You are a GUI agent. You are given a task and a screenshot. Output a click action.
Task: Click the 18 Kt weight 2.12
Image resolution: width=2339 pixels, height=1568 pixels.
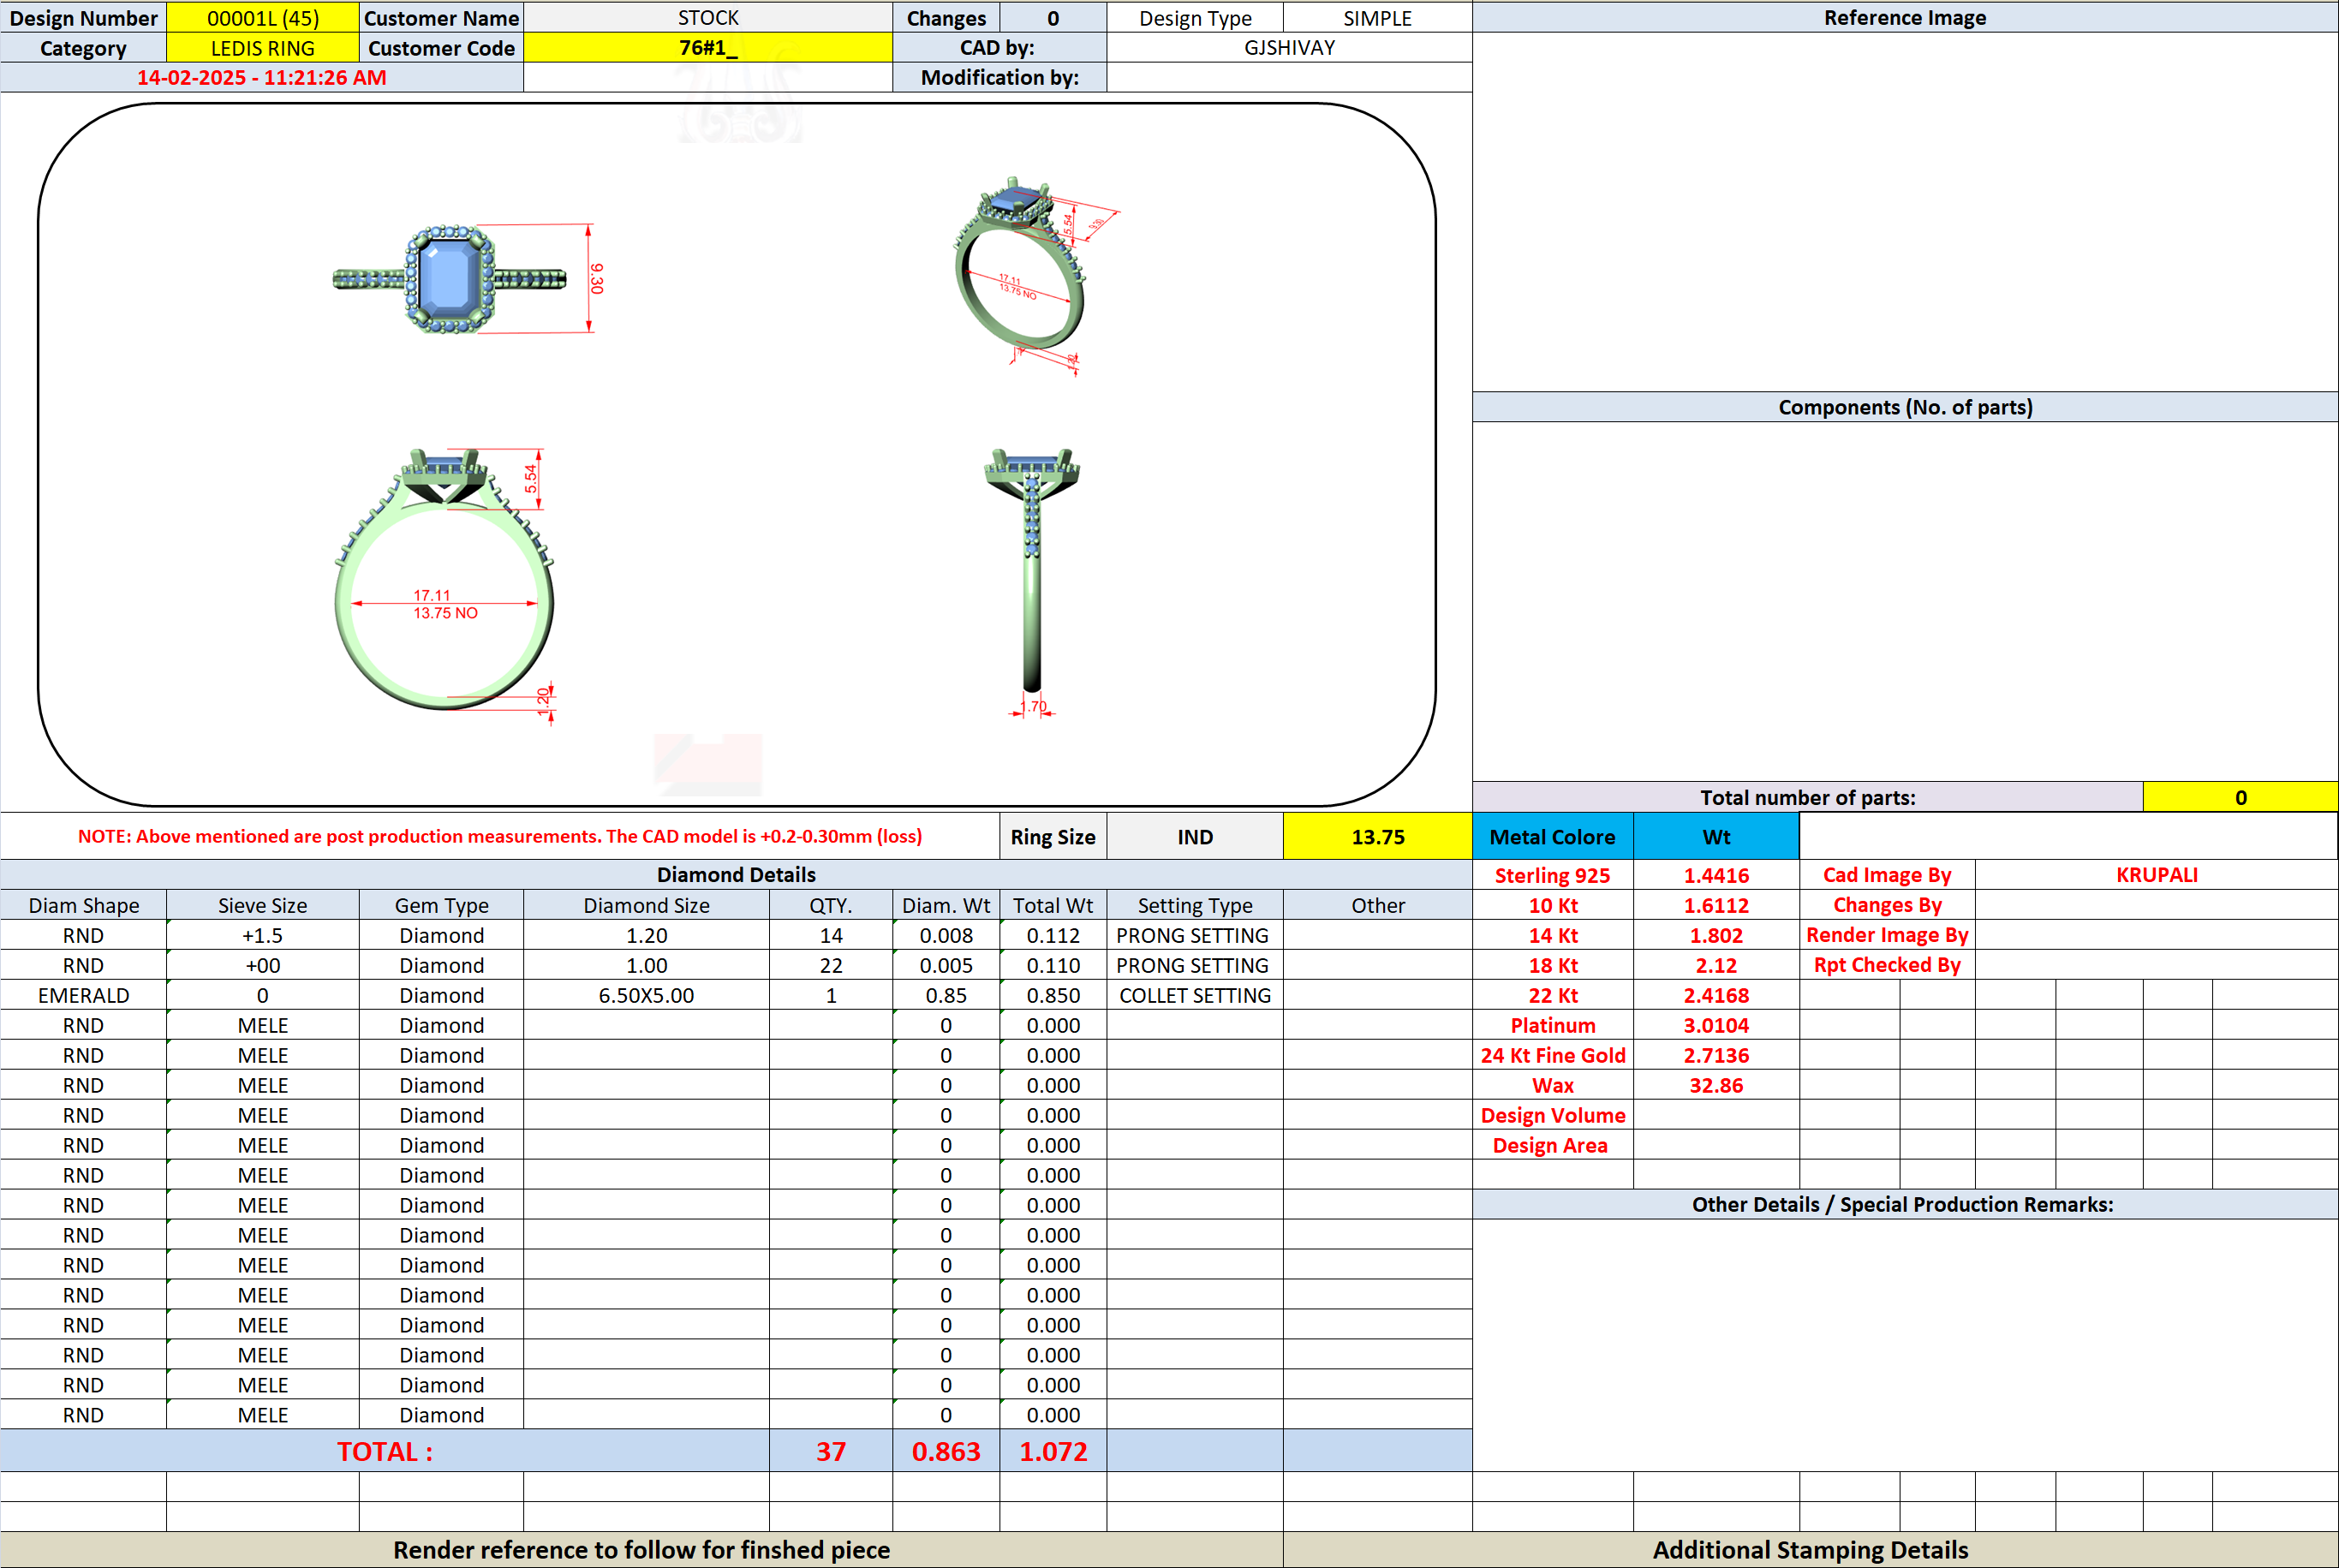[1716, 965]
